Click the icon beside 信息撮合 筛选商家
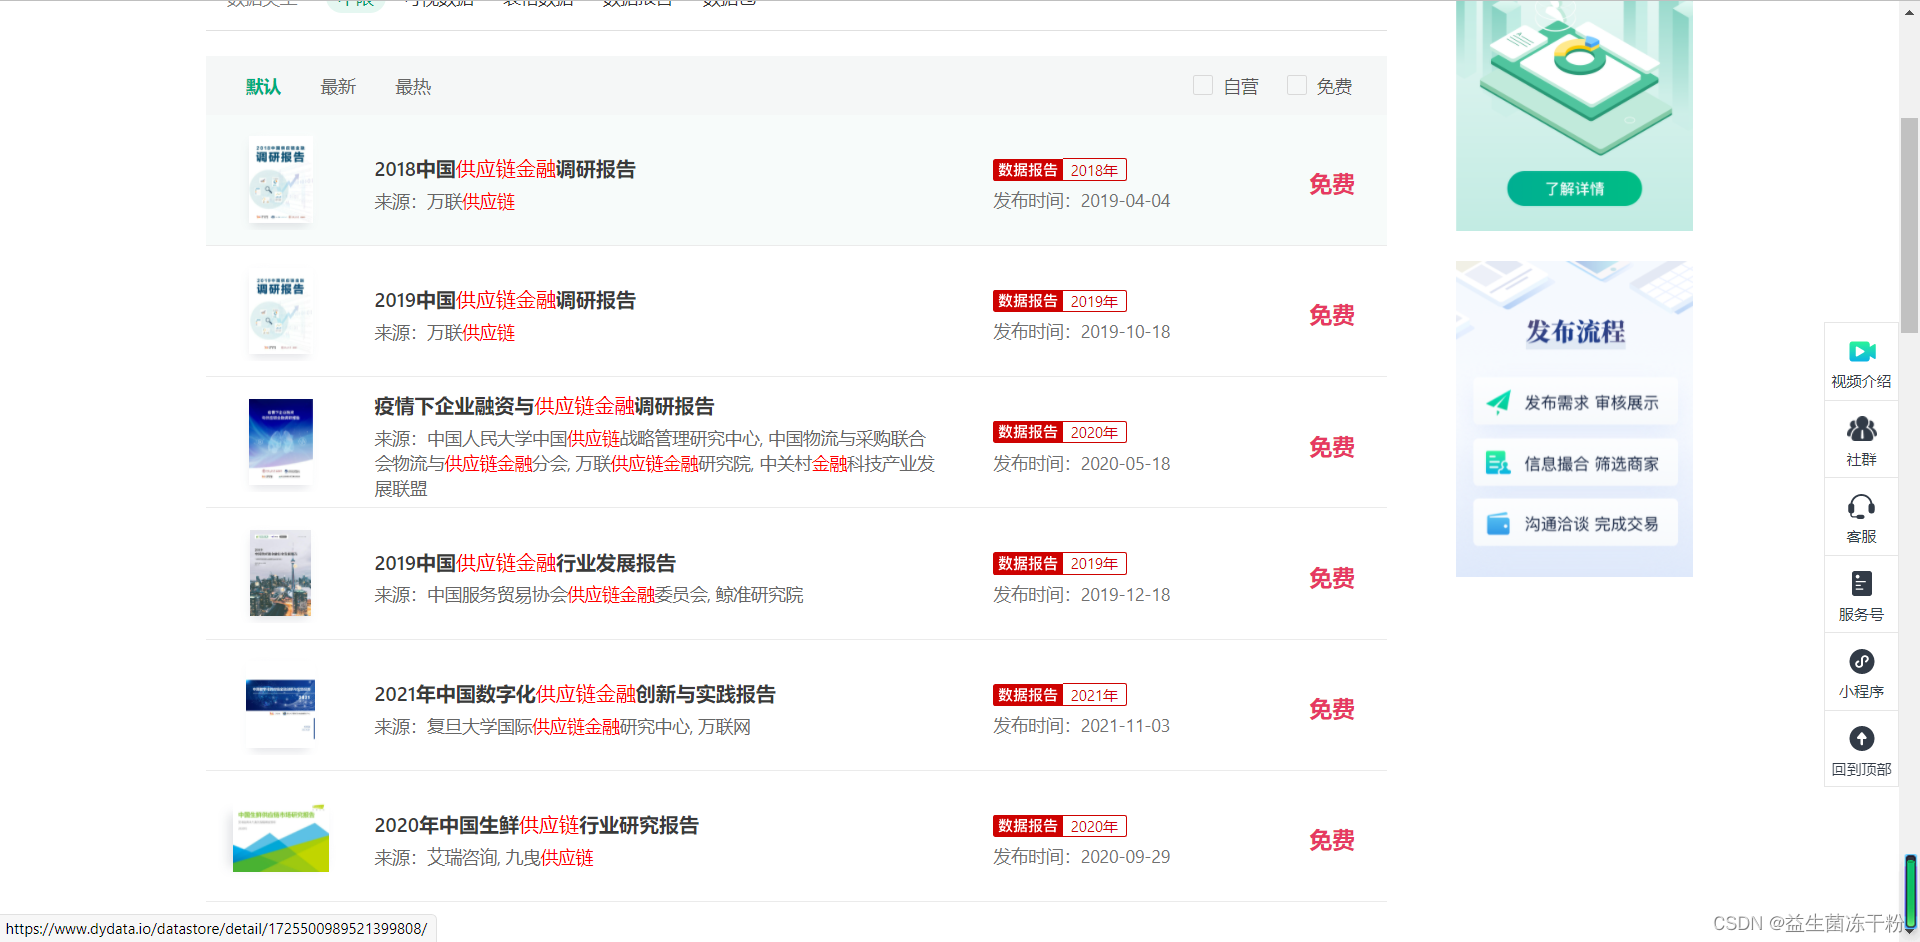 tap(1498, 463)
